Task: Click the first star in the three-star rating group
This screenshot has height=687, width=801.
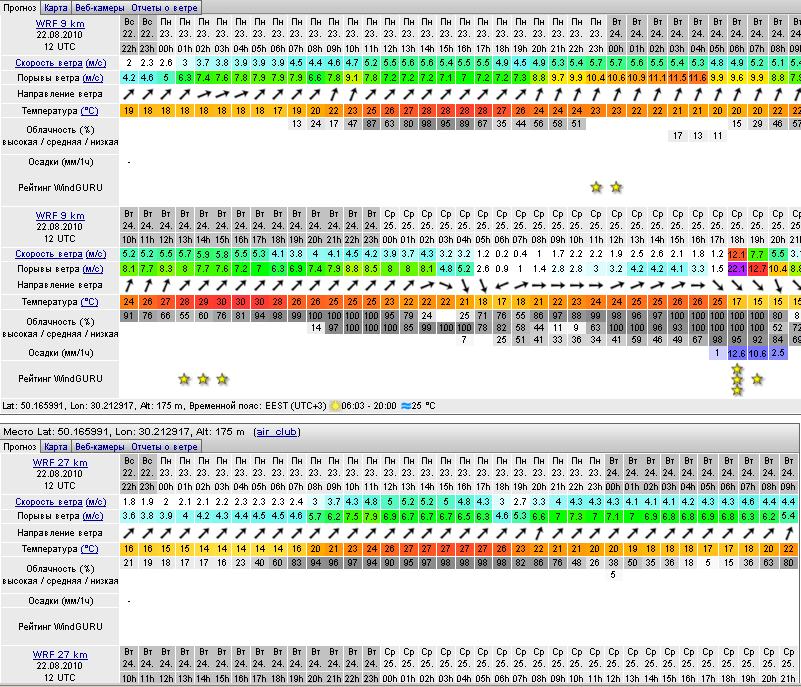Action: pyautogui.click(x=184, y=379)
